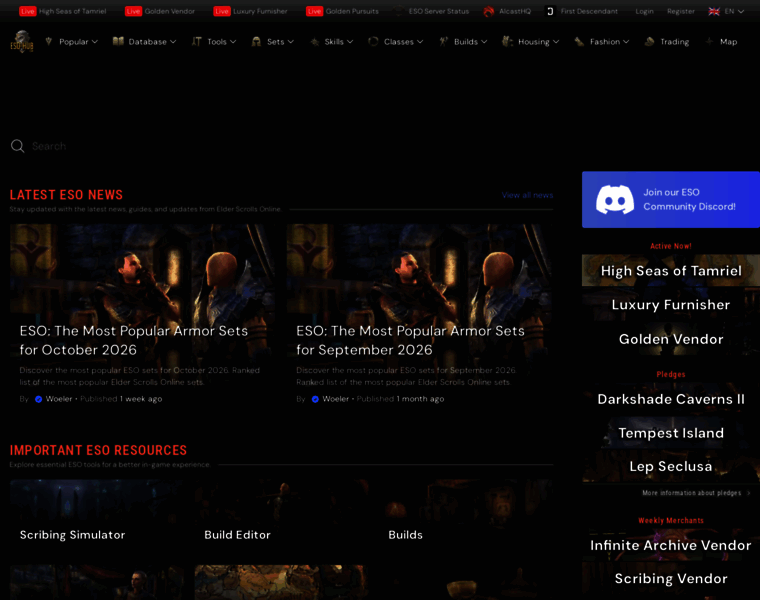Image resolution: width=760 pixels, height=600 pixels.
Task: Open Tempest Island pledge
Action: click(x=671, y=433)
